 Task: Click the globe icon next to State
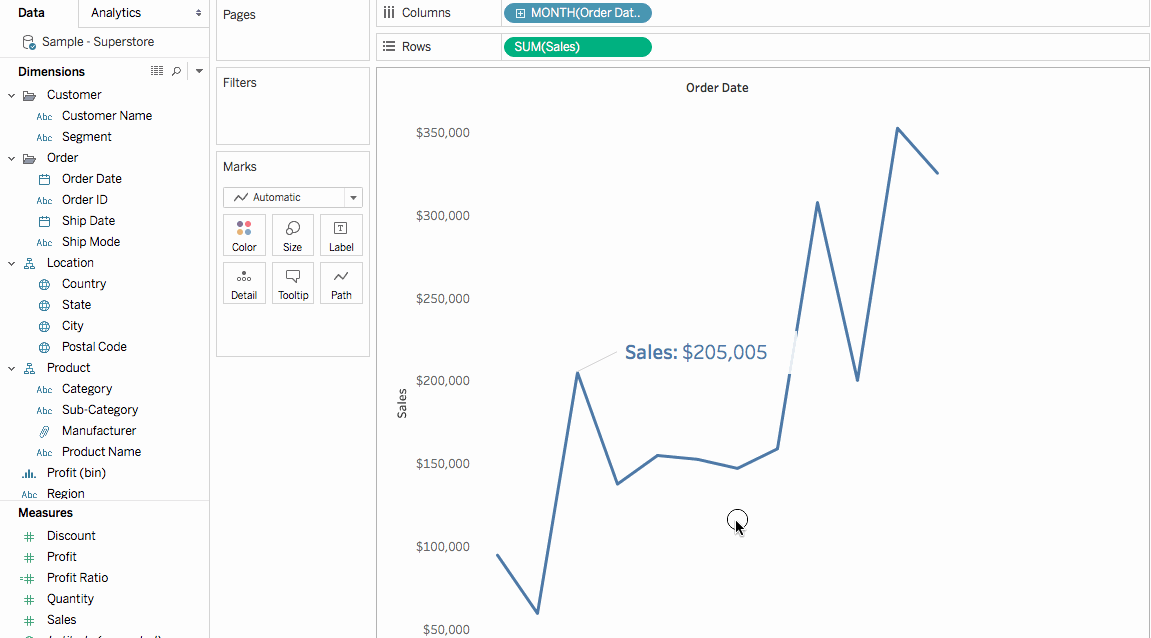[x=44, y=305]
